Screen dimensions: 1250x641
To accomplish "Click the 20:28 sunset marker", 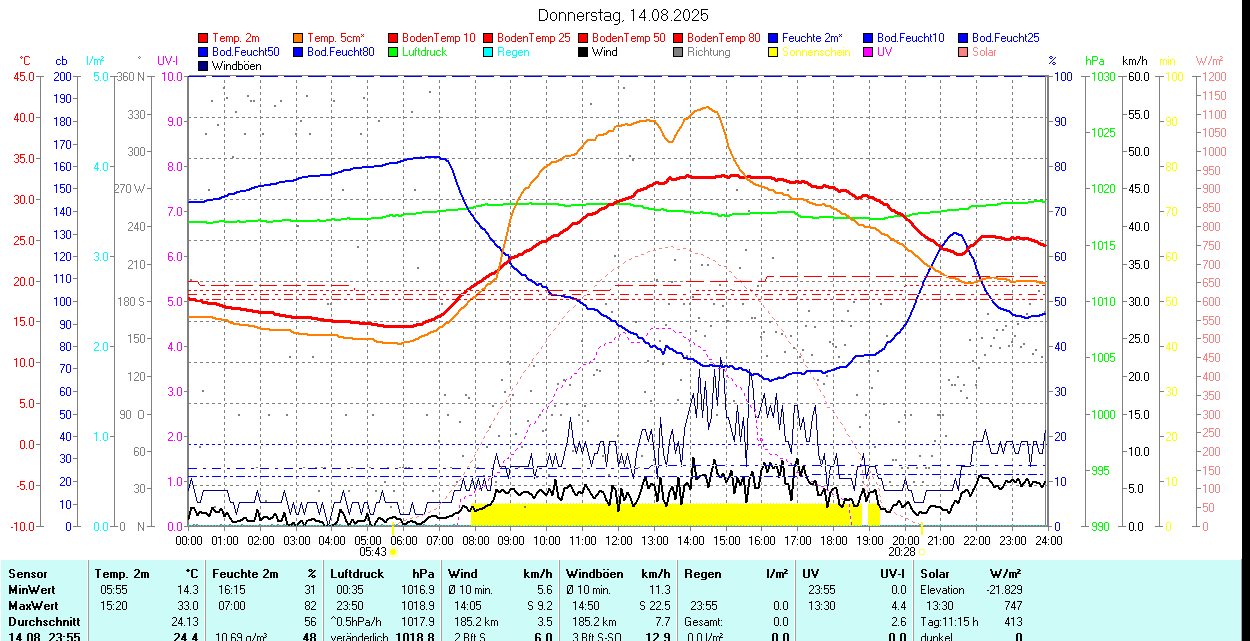I will [x=902, y=551].
